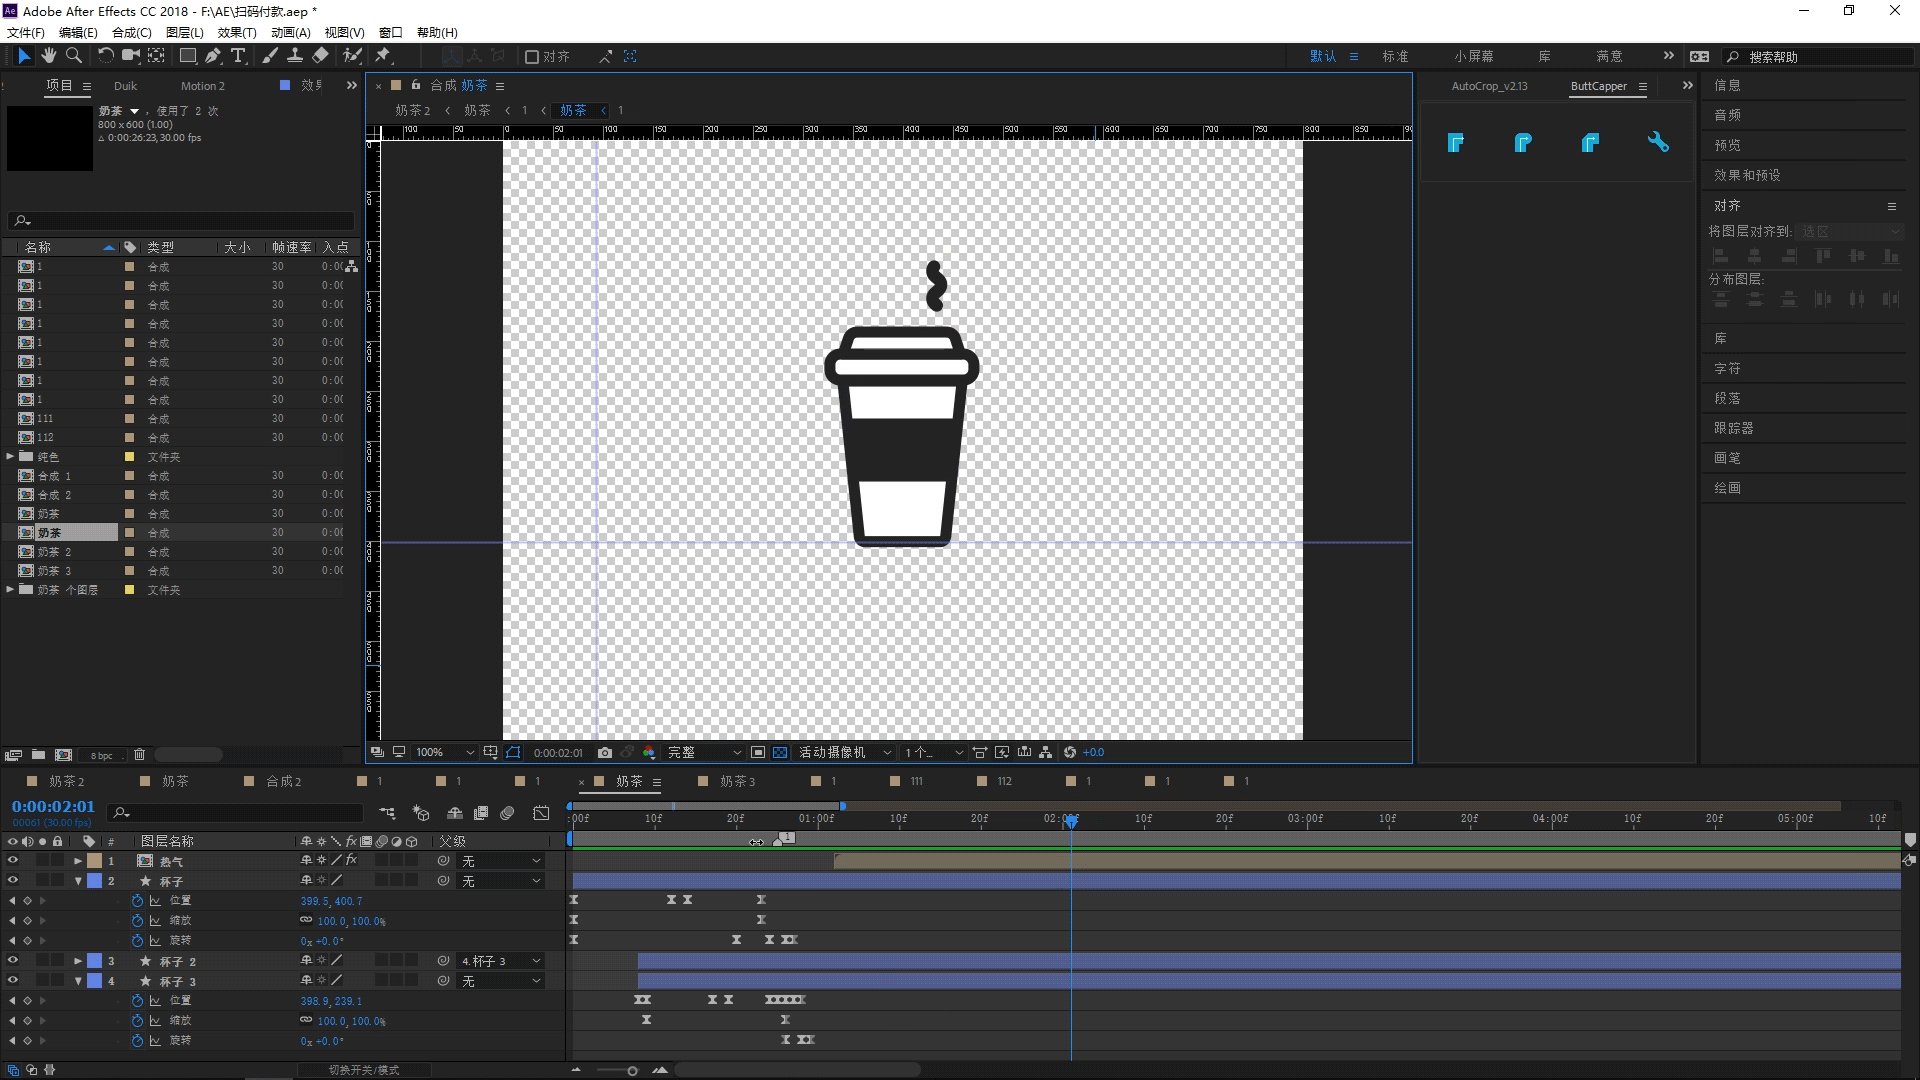Take snapshot with camera icon in viewer
The image size is (1920, 1080).
coord(604,752)
